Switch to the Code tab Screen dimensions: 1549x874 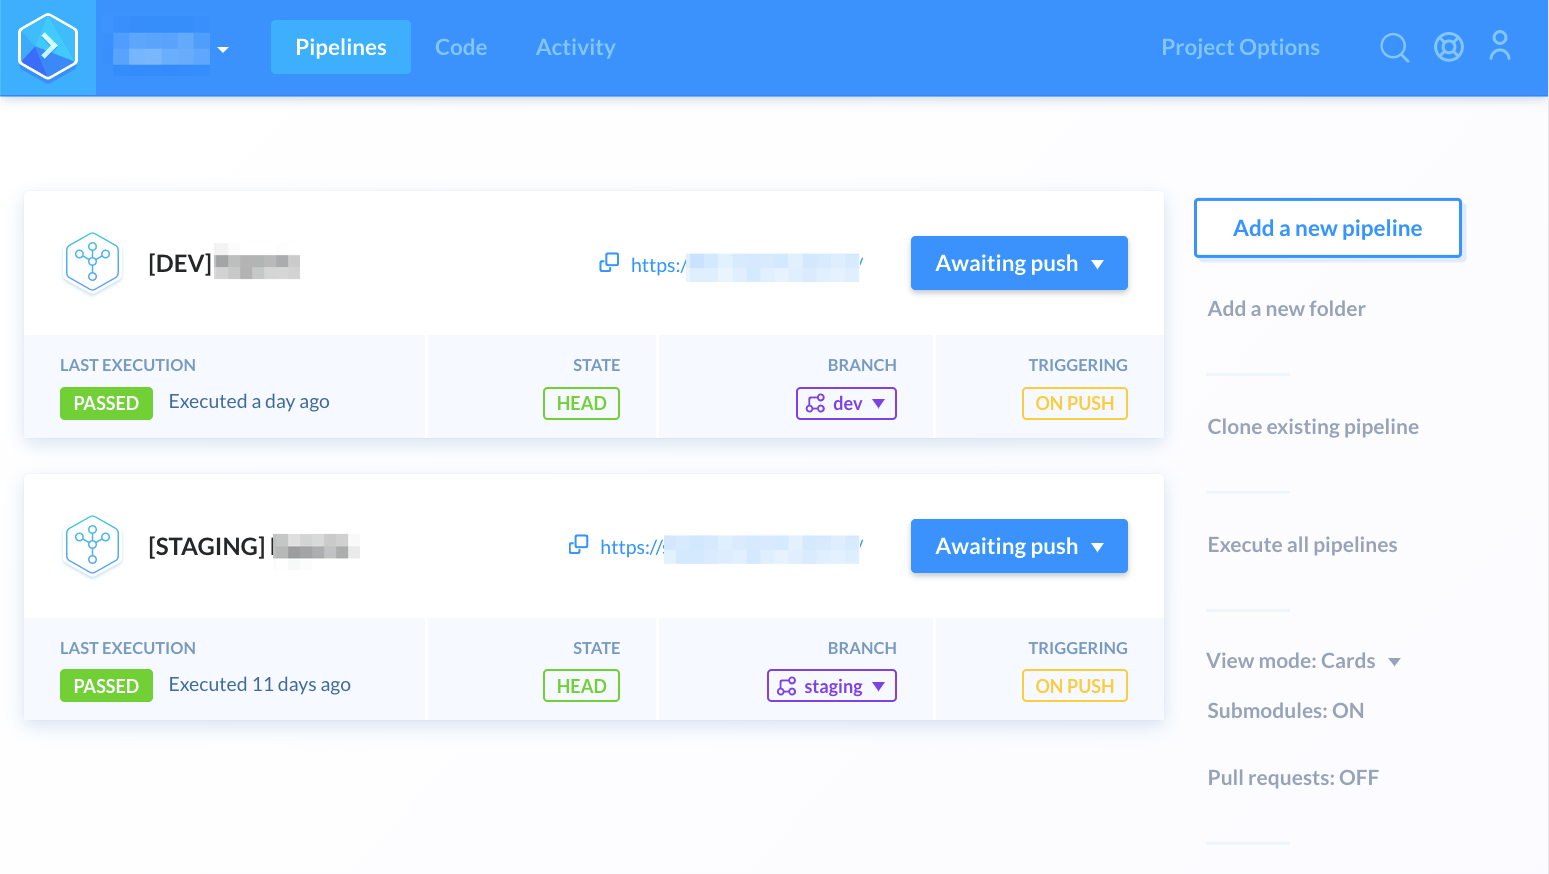click(x=461, y=47)
